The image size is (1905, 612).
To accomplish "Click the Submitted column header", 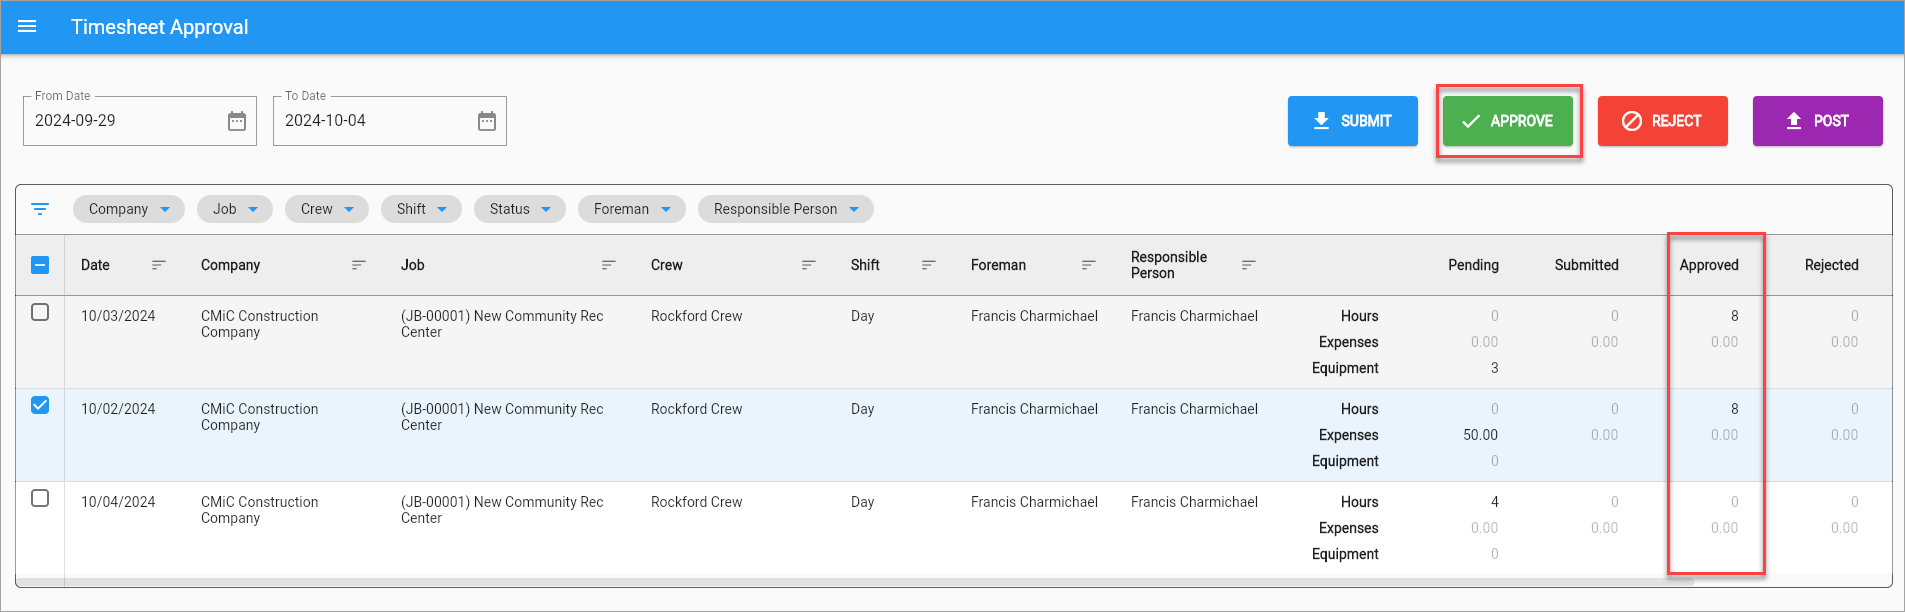I will tap(1586, 265).
